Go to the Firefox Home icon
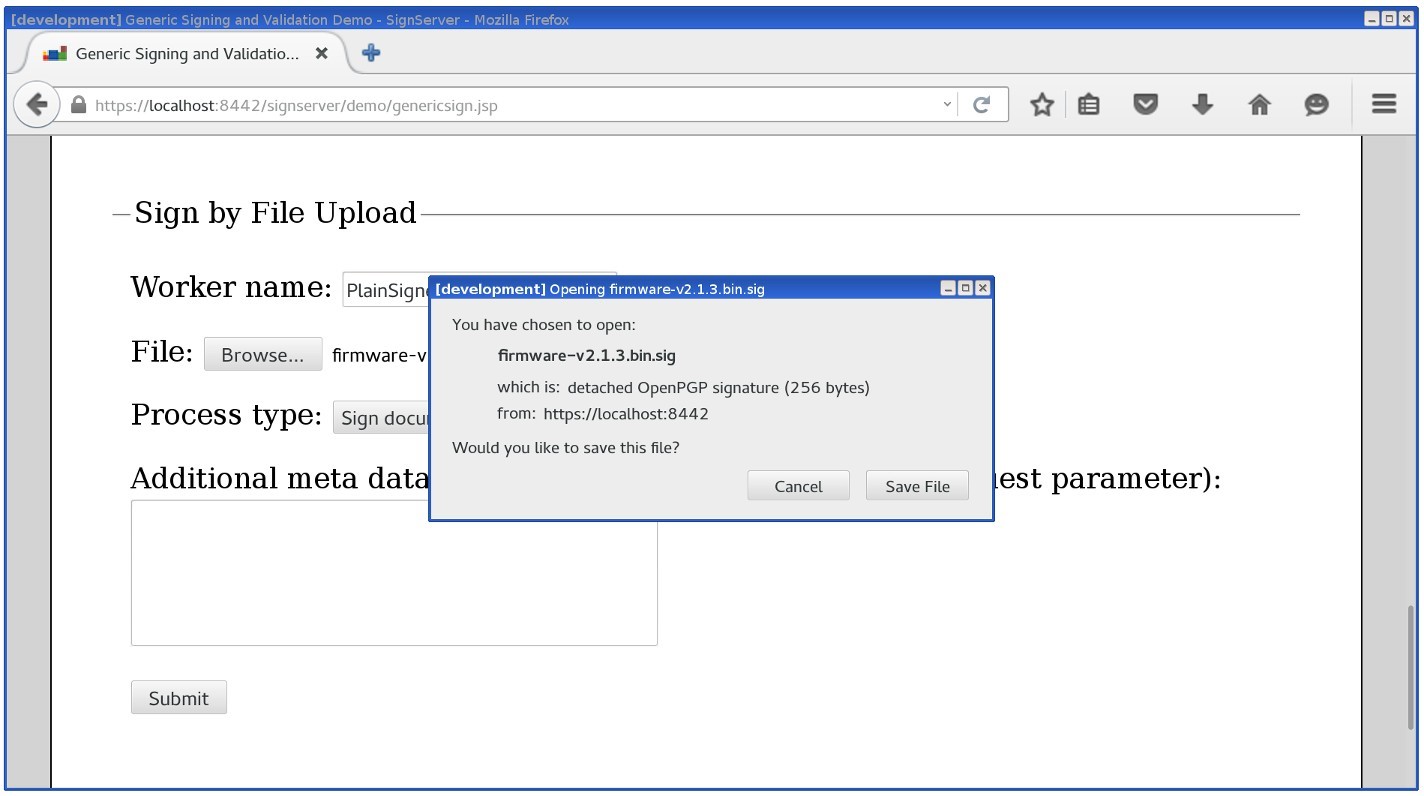 pyautogui.click(x=1259, y=105)
